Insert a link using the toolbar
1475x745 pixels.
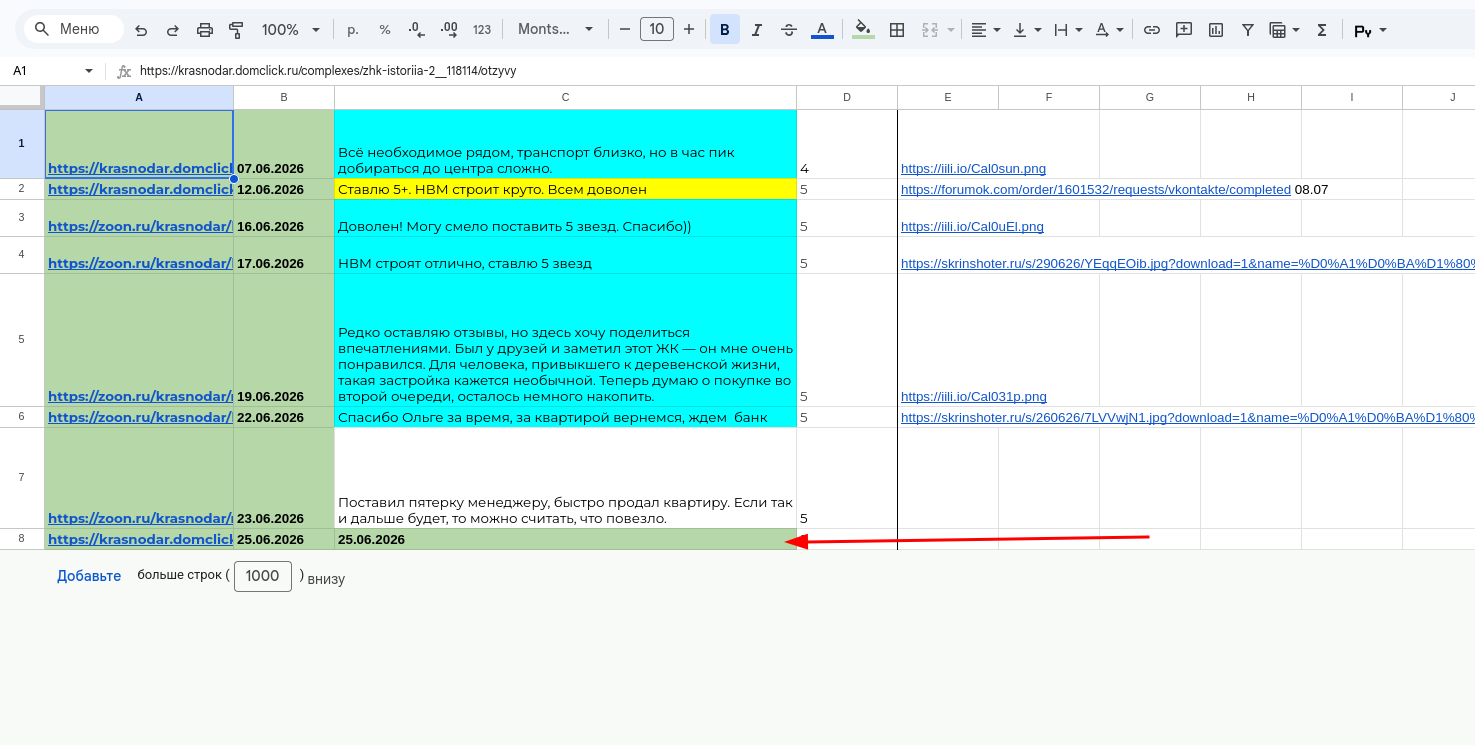pyautogui.click(x=1152, y=30)
